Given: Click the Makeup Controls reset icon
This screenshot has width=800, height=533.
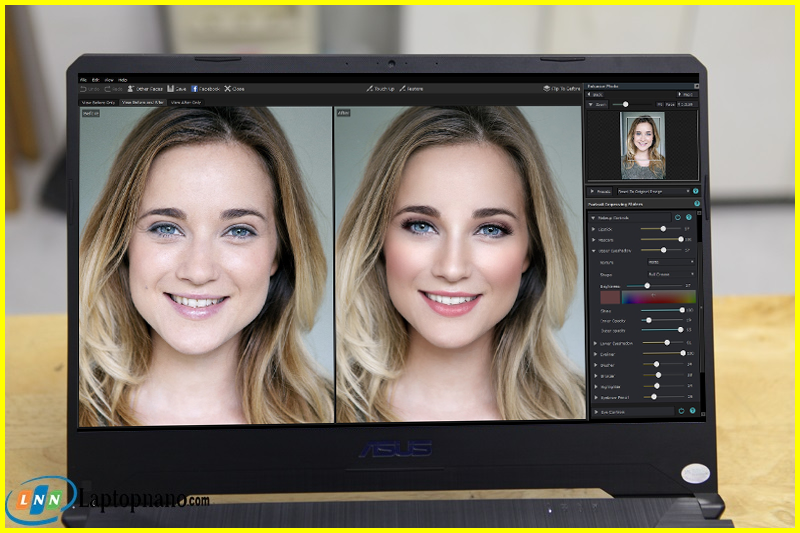Looking at the screenshot, I should [x=677, y=217].
